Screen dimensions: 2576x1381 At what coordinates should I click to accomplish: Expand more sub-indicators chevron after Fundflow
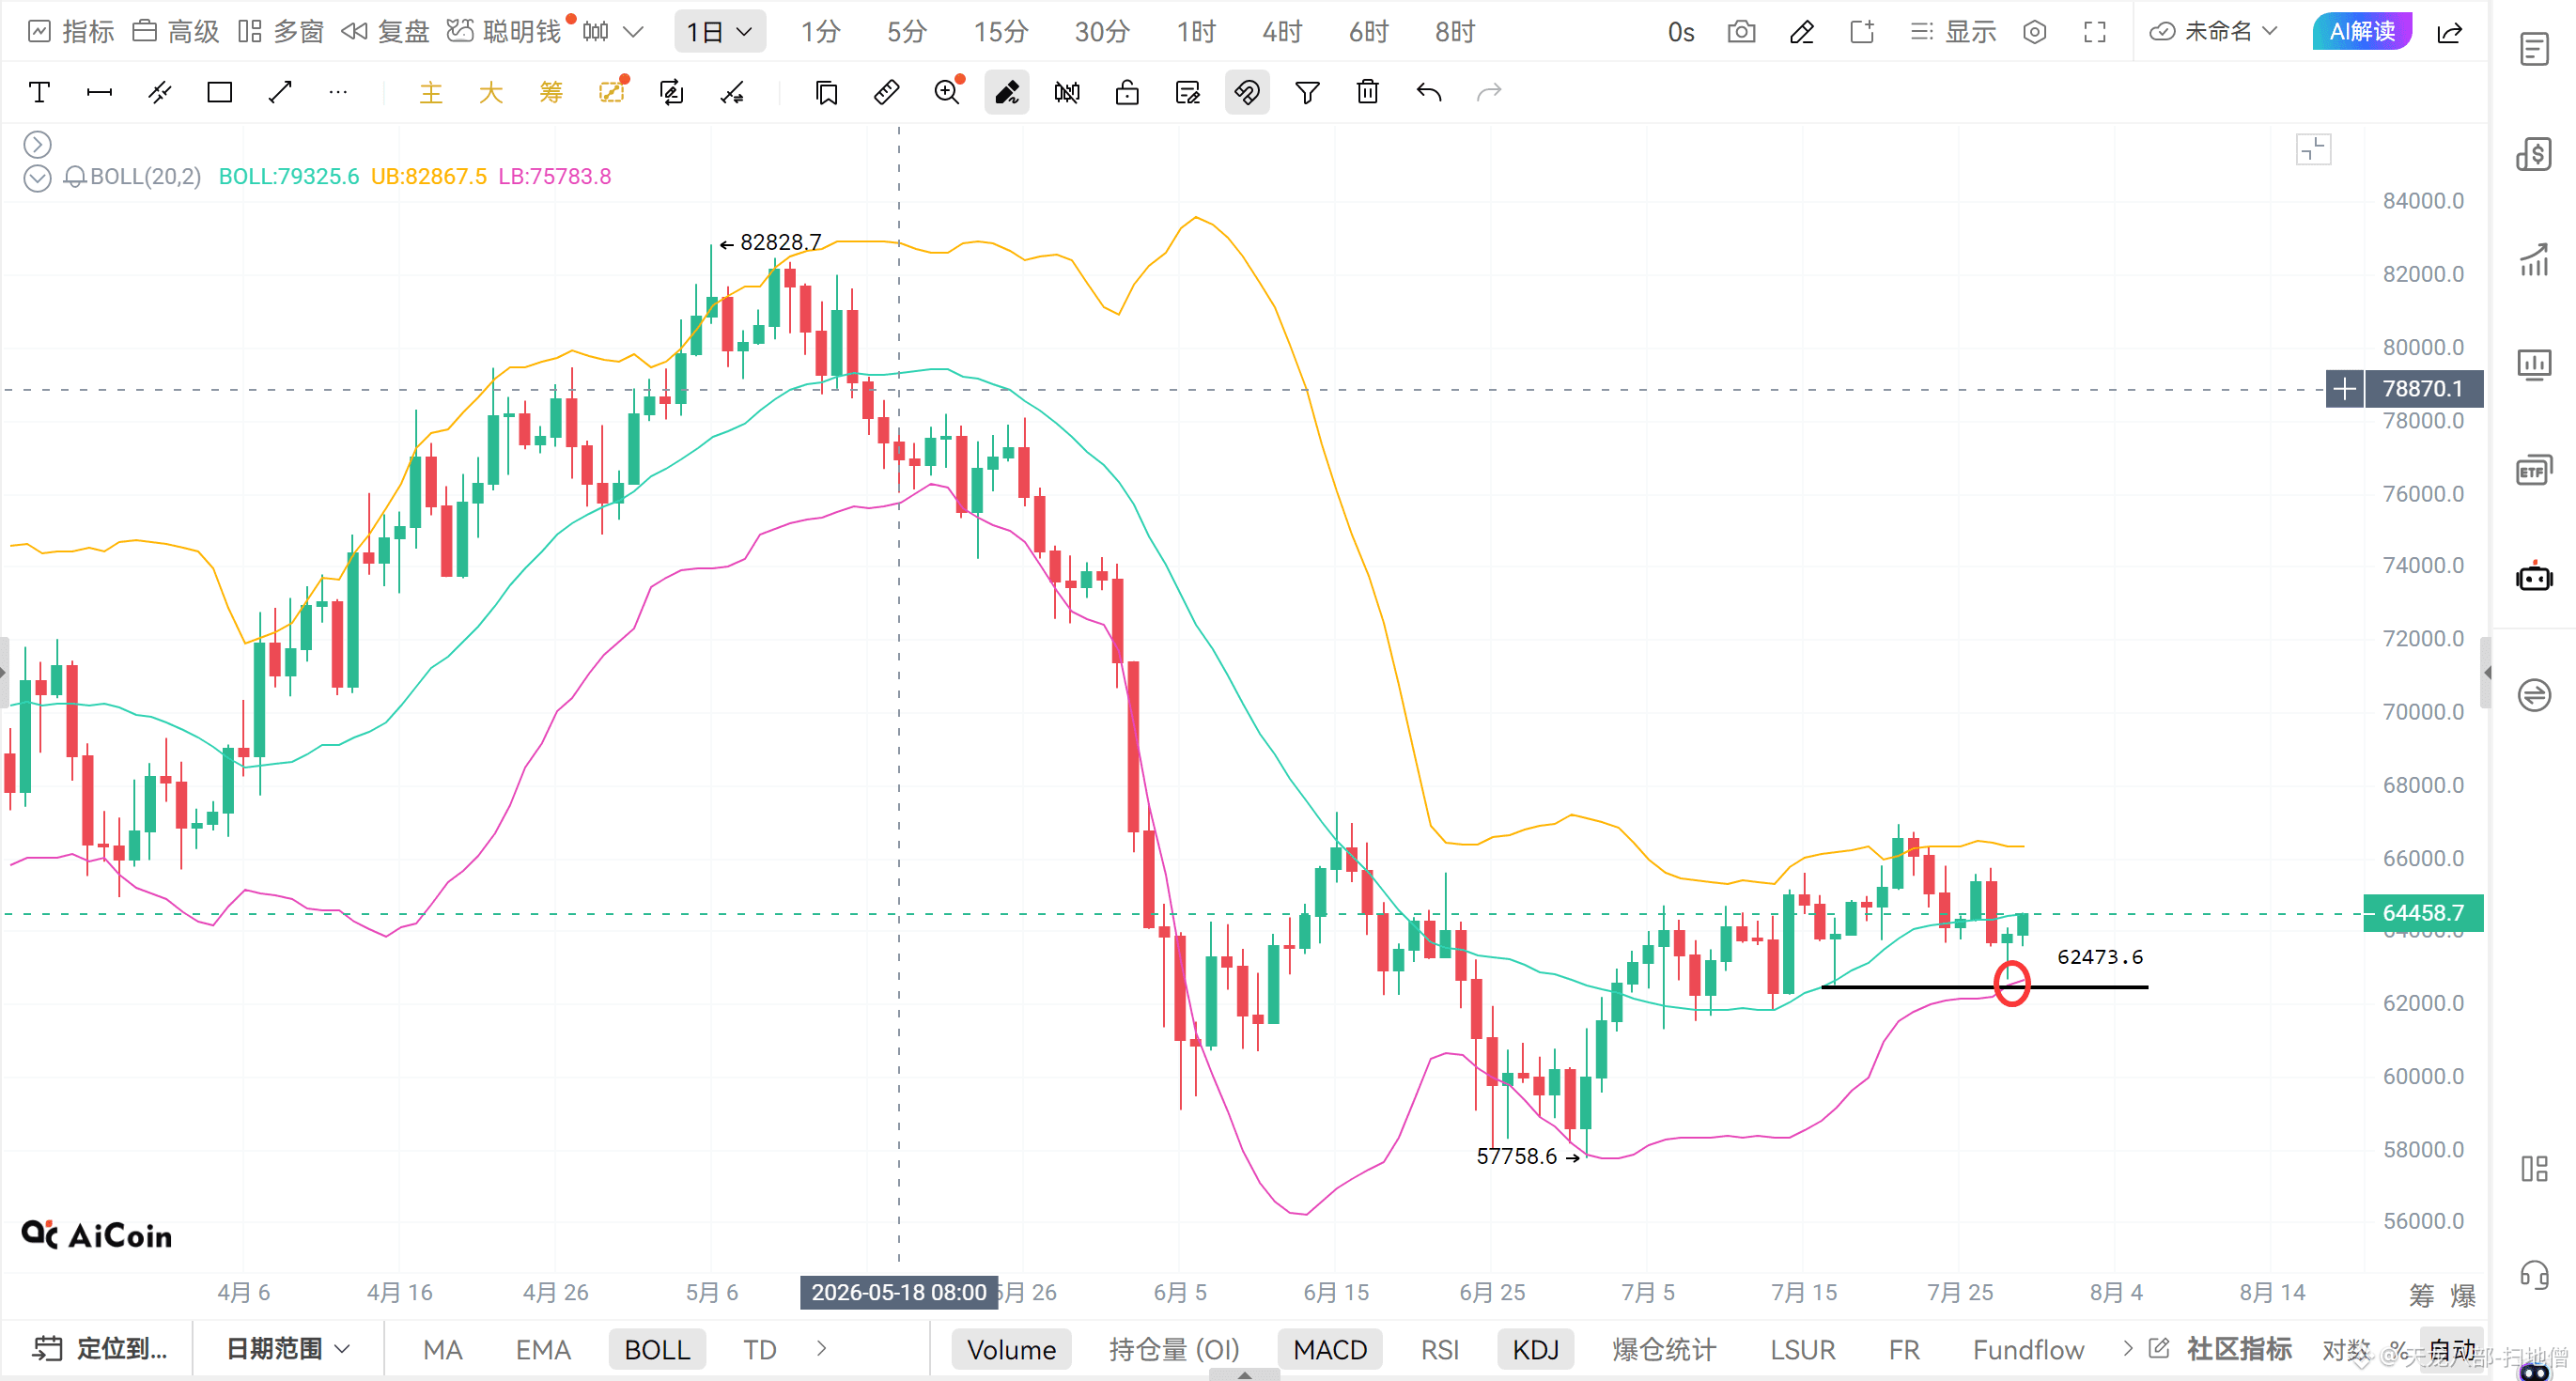click(x=2127, y=1349)
